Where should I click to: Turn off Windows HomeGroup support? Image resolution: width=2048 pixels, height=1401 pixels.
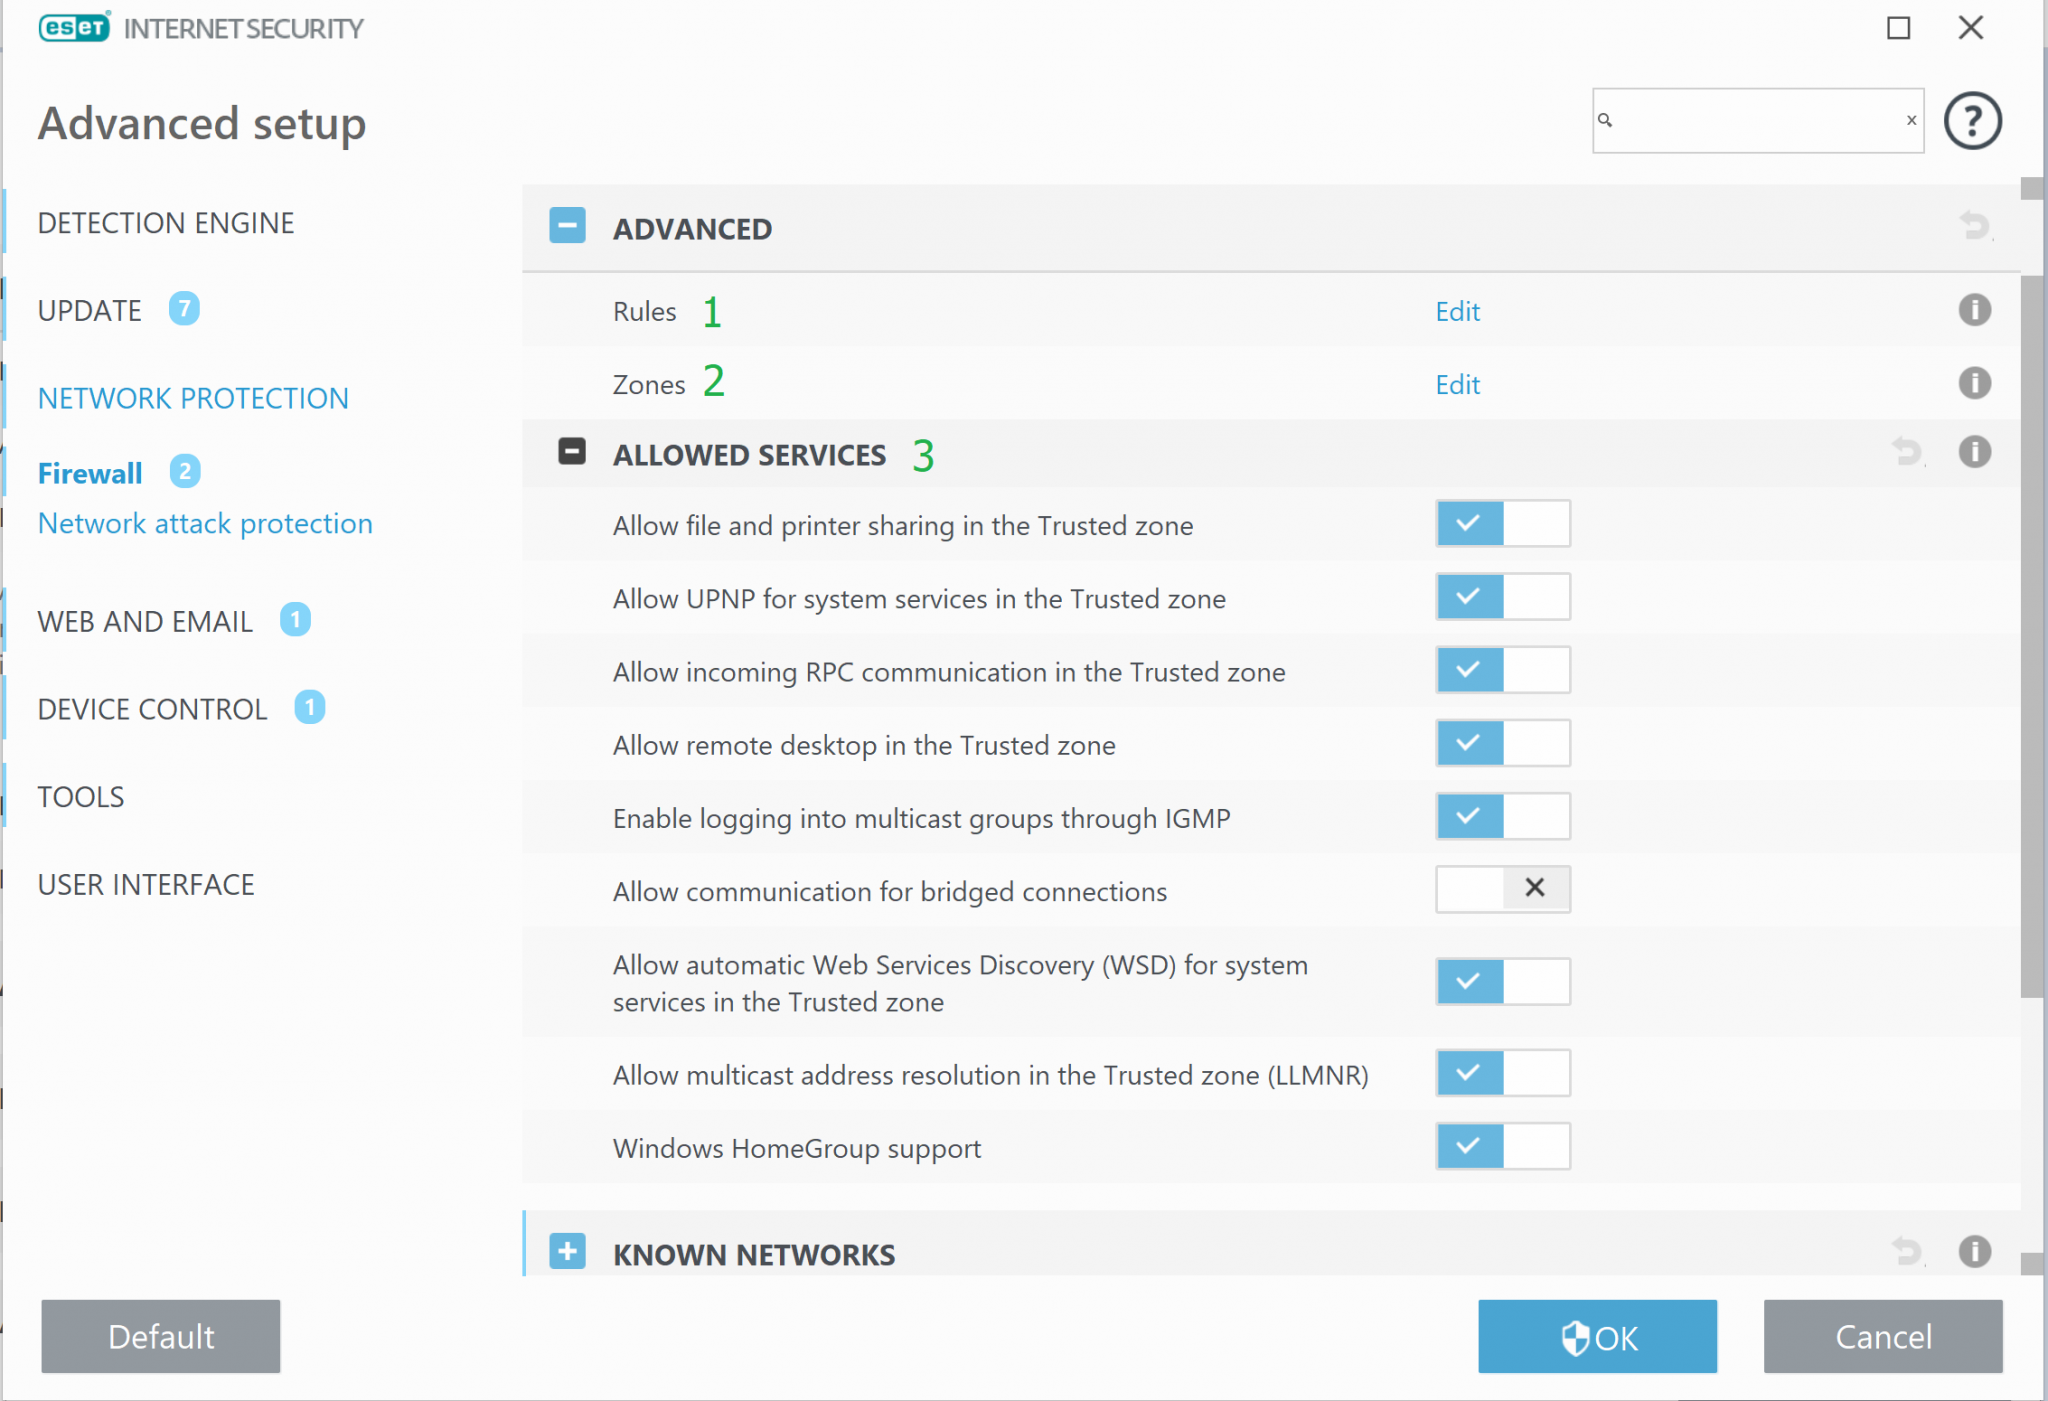click(x=1502, y=1146)
